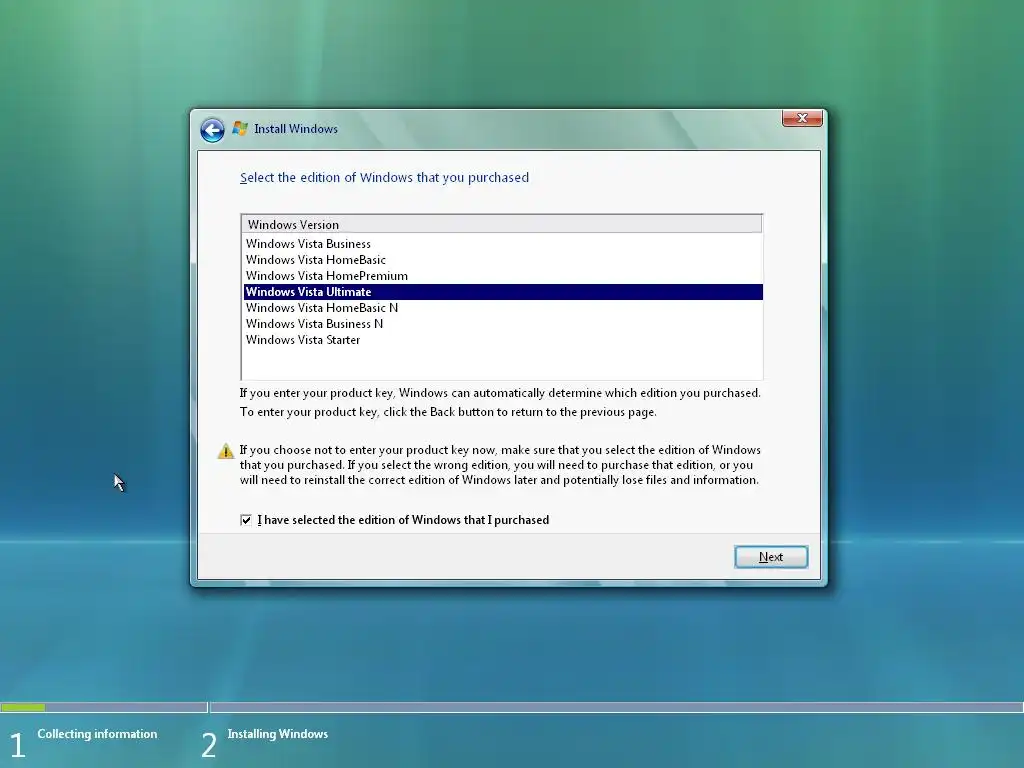Image resolution: width=1024 pixels, height=768 pixels.
Task: Select Windows Vista Starter edition
Action: [x=503, y=340]
